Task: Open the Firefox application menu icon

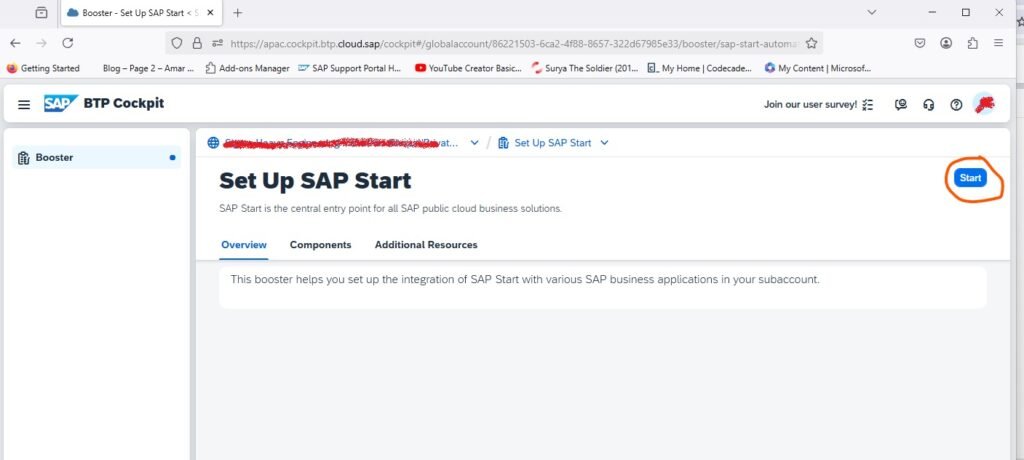Action: [x=999, y=43]
